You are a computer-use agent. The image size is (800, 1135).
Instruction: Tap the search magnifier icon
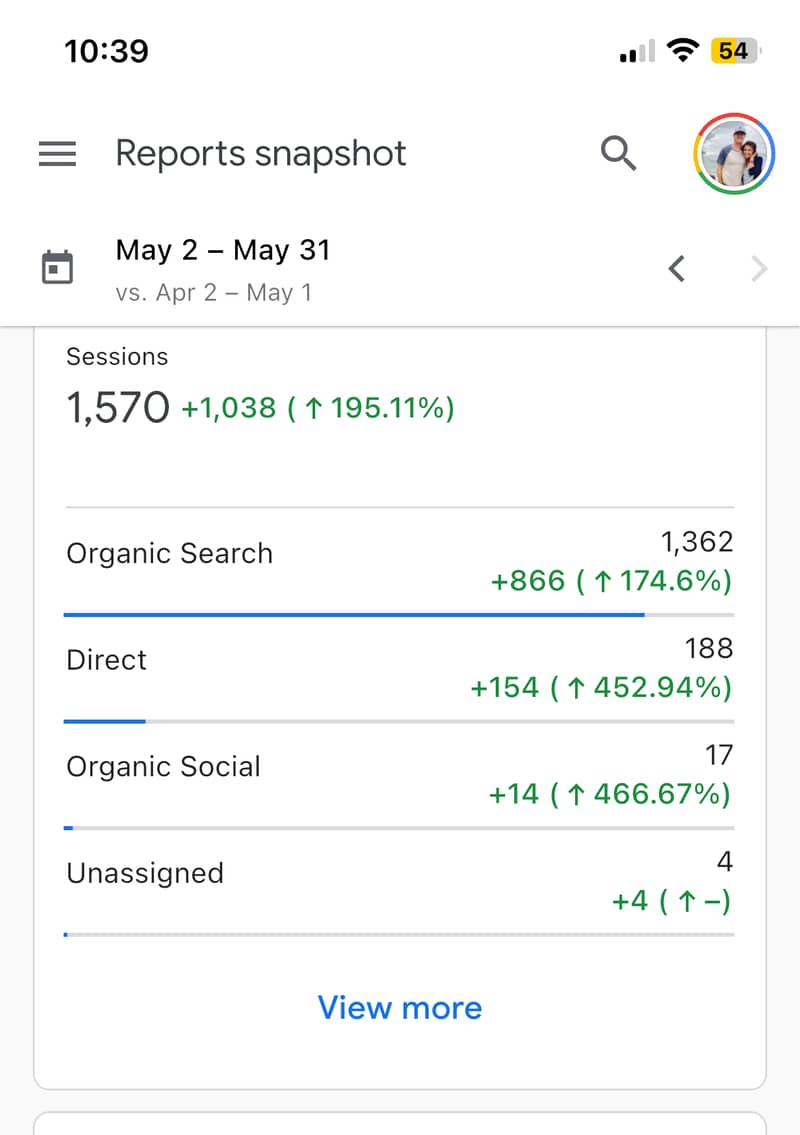(618, 153)
